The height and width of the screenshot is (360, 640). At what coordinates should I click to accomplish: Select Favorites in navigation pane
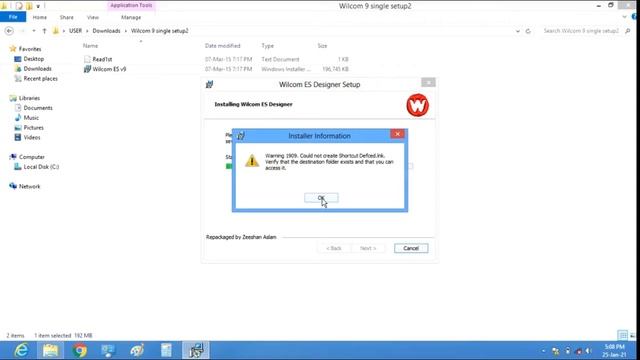pyautogui.click(x=30, y=49)
